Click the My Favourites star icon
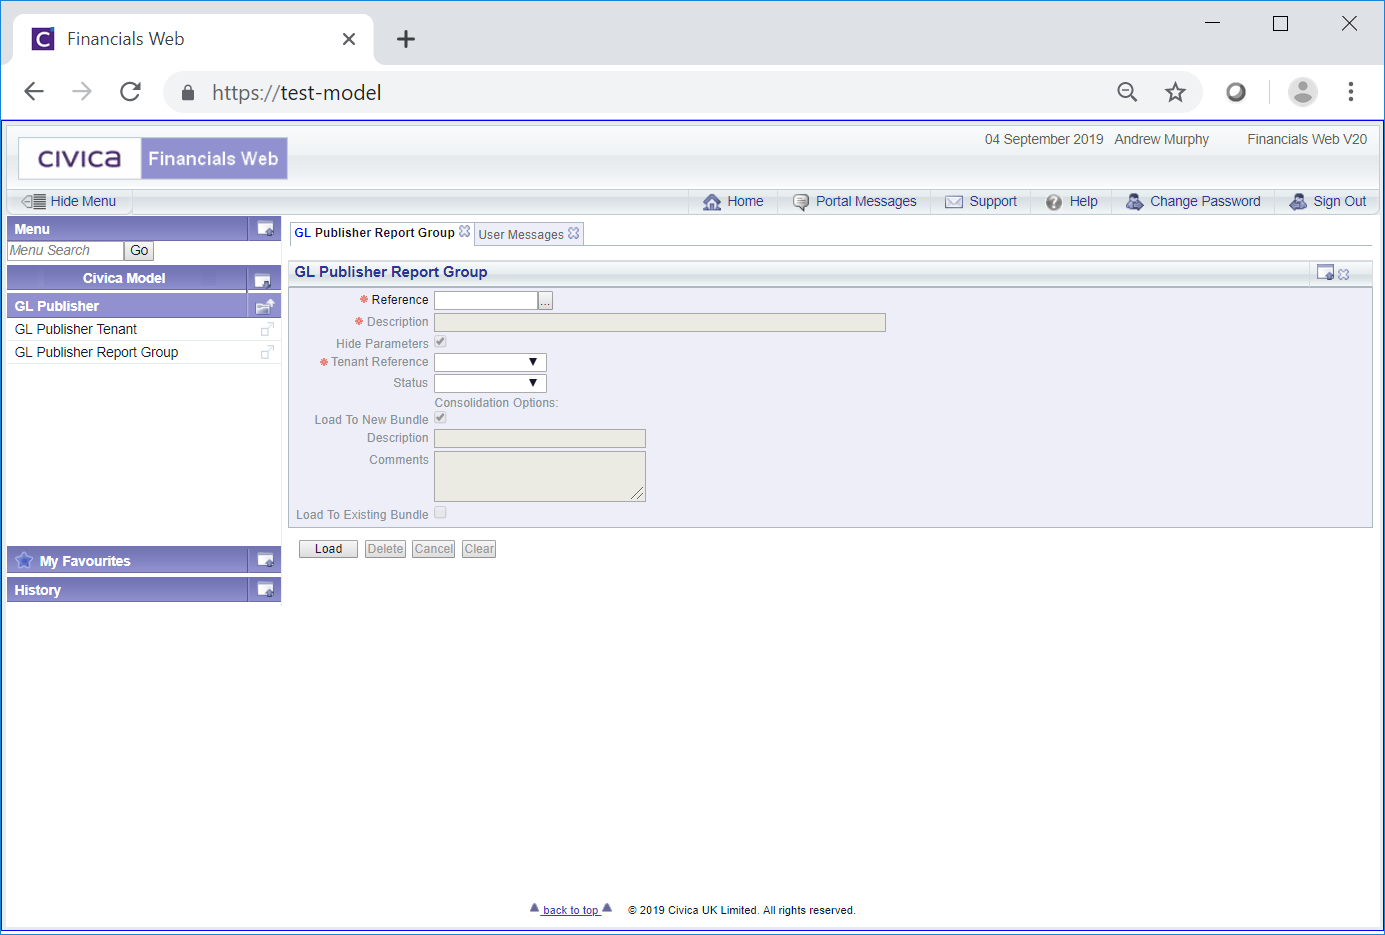 [x=24, y=560]
